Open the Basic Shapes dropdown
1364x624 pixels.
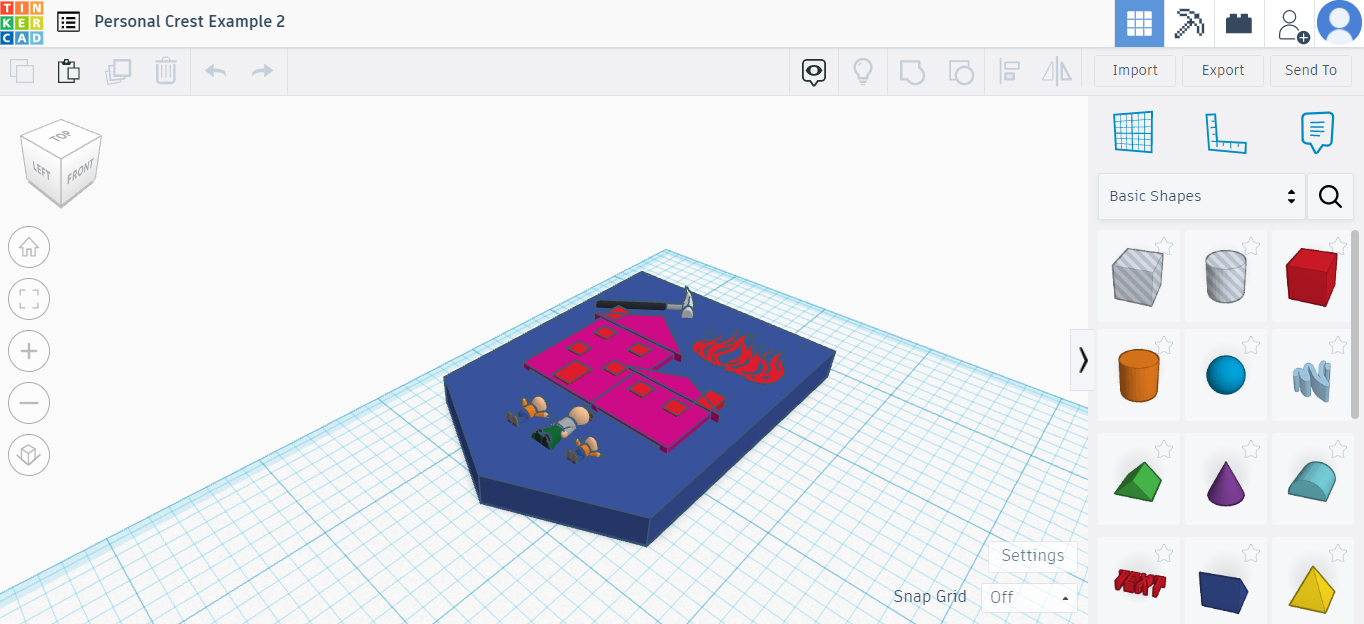pos(1201,196)
